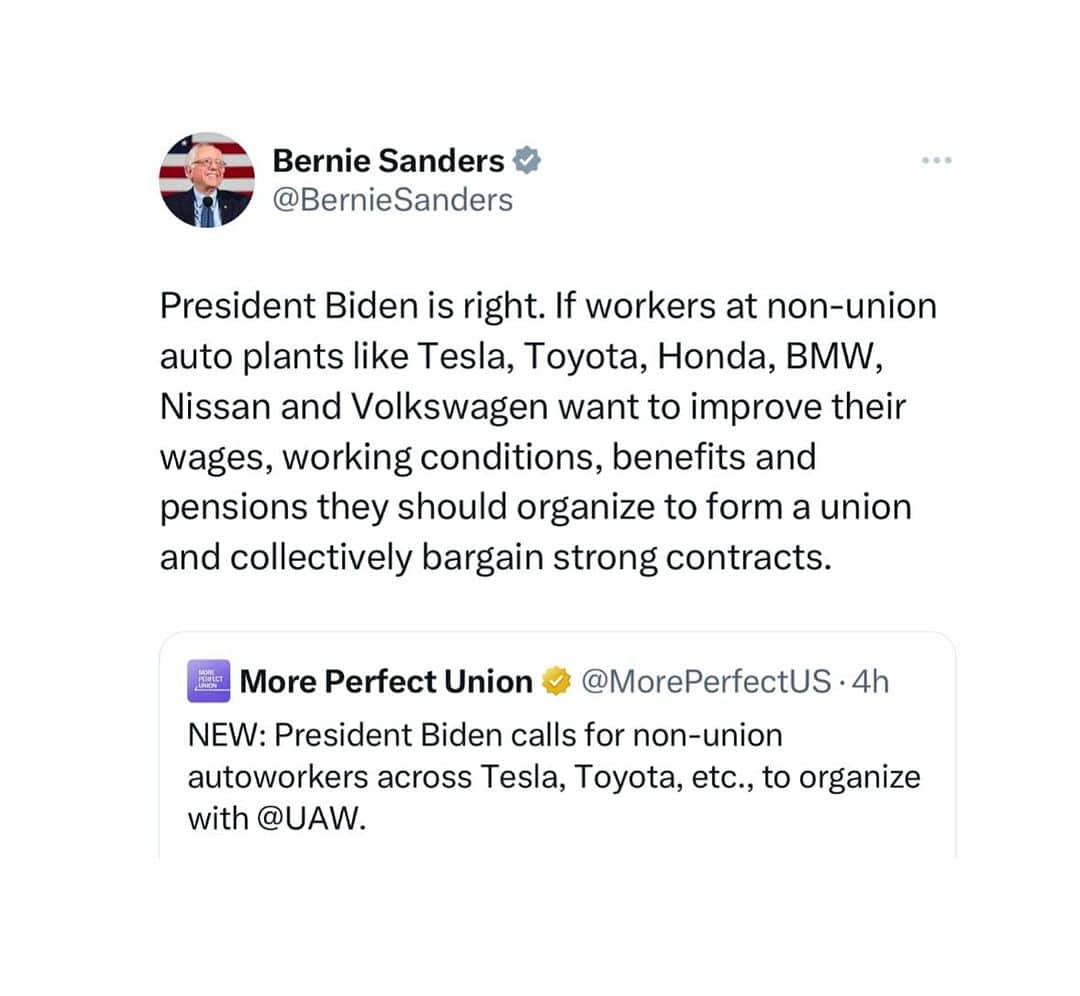Click the 4h timestamp on quoted post
This screenshot has width=1080, height=996.
tap(870, 681)
